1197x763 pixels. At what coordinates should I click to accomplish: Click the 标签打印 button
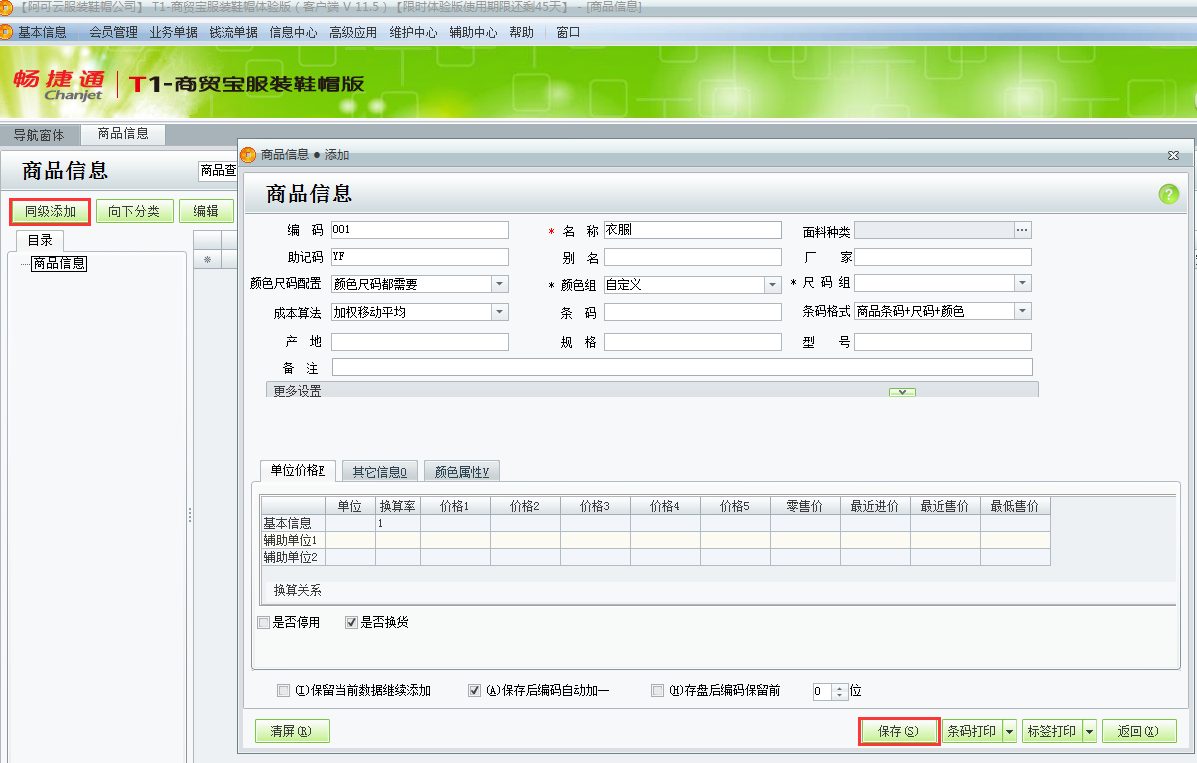1051,732
